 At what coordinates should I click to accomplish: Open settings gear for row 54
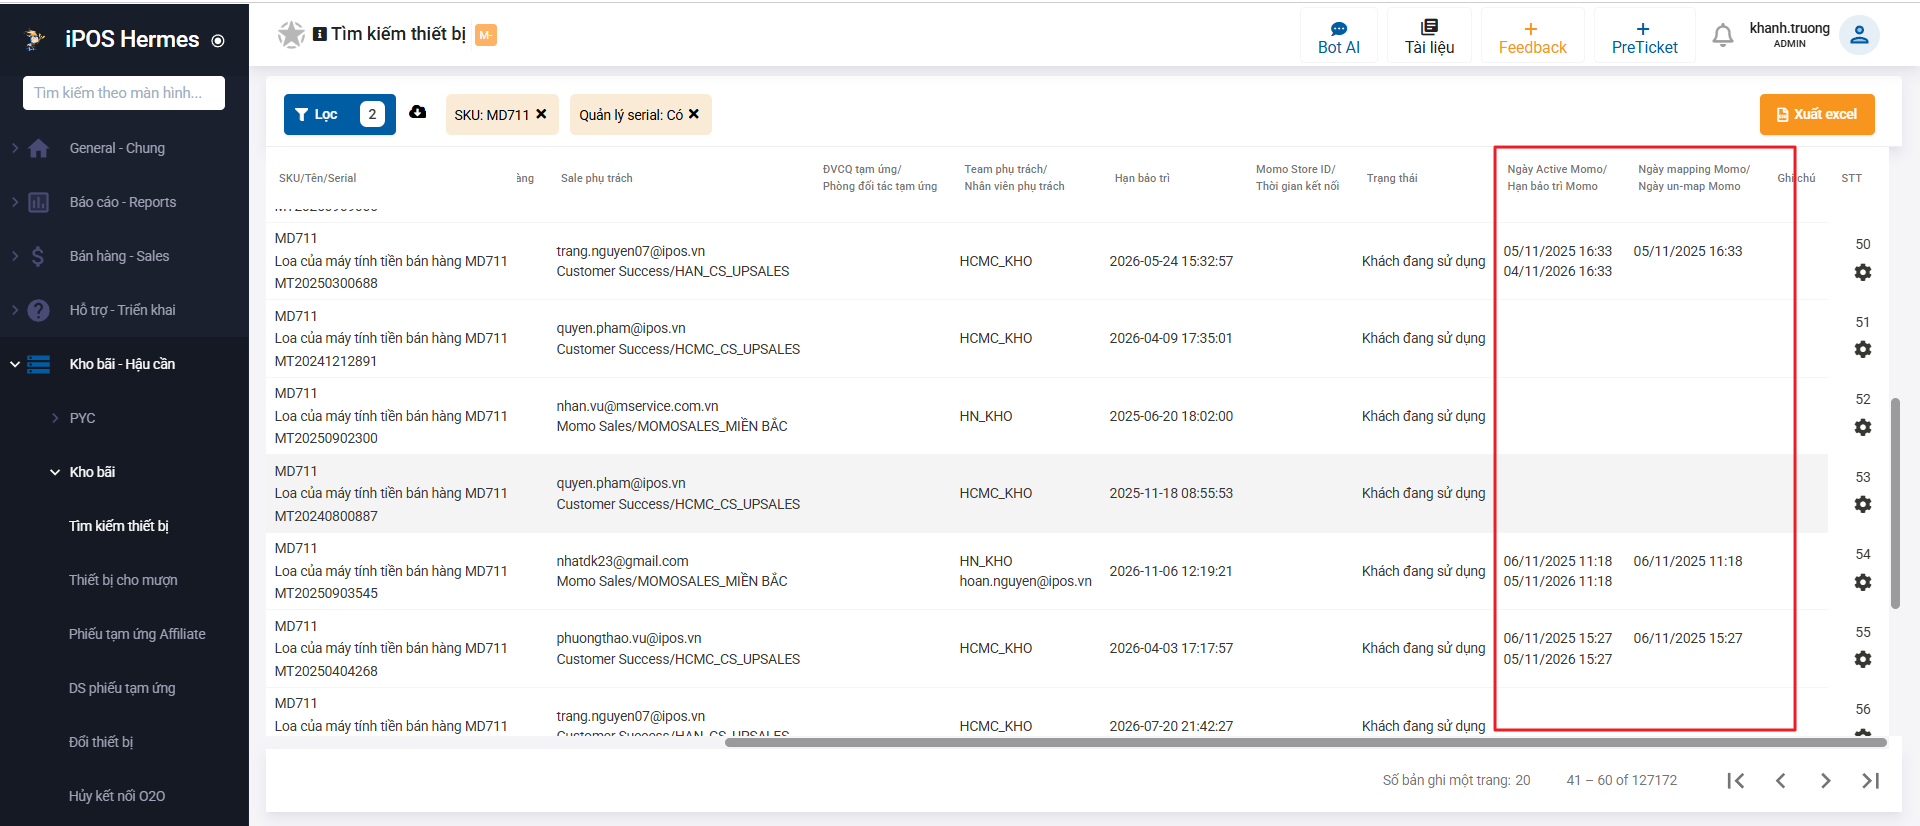(1863, 582)
